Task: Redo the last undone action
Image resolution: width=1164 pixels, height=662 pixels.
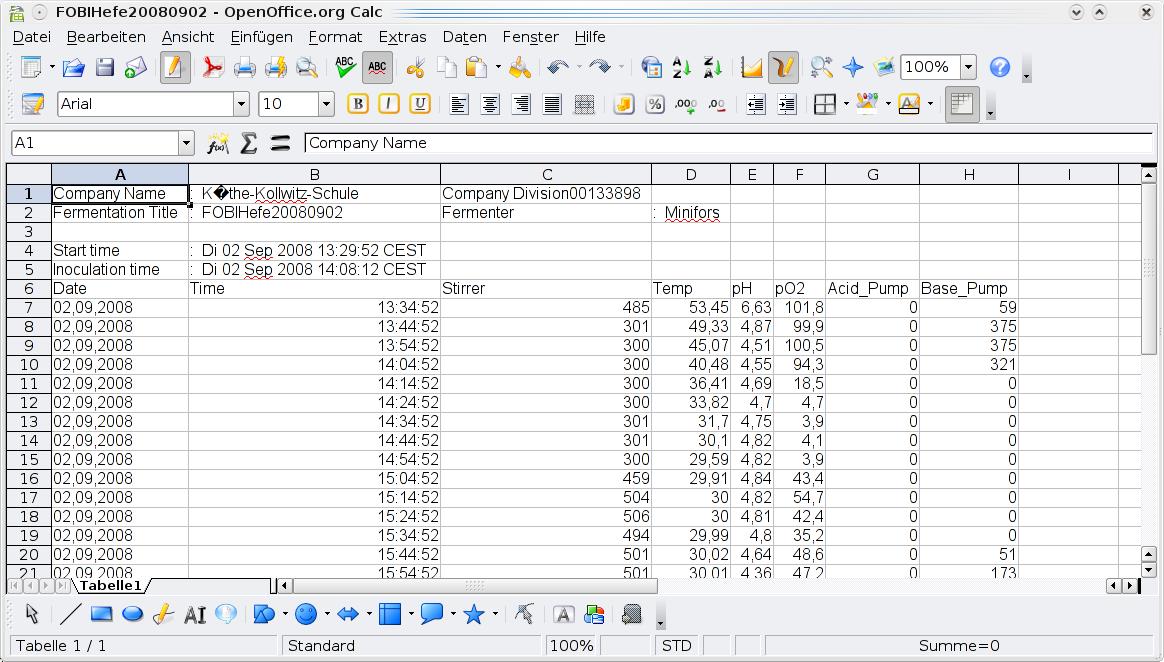Action: point(599,68)
